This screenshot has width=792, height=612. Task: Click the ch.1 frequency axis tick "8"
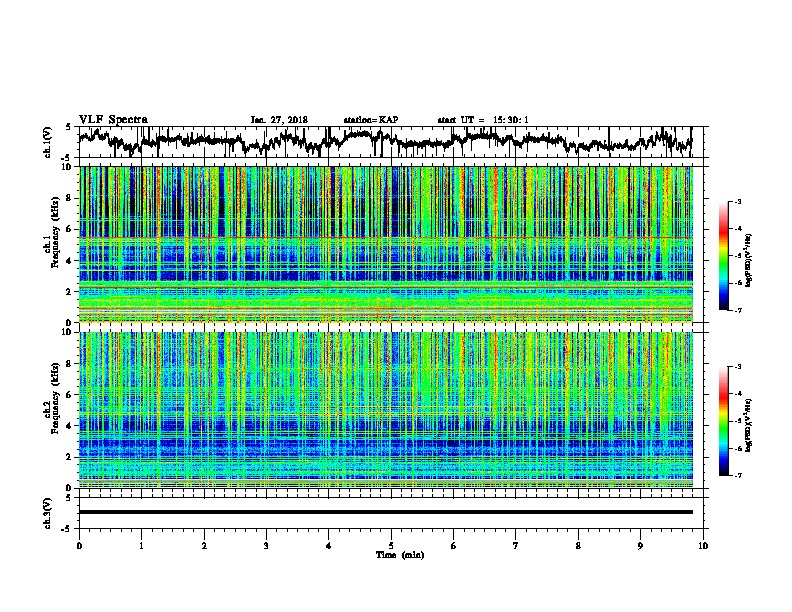(69, 198)
